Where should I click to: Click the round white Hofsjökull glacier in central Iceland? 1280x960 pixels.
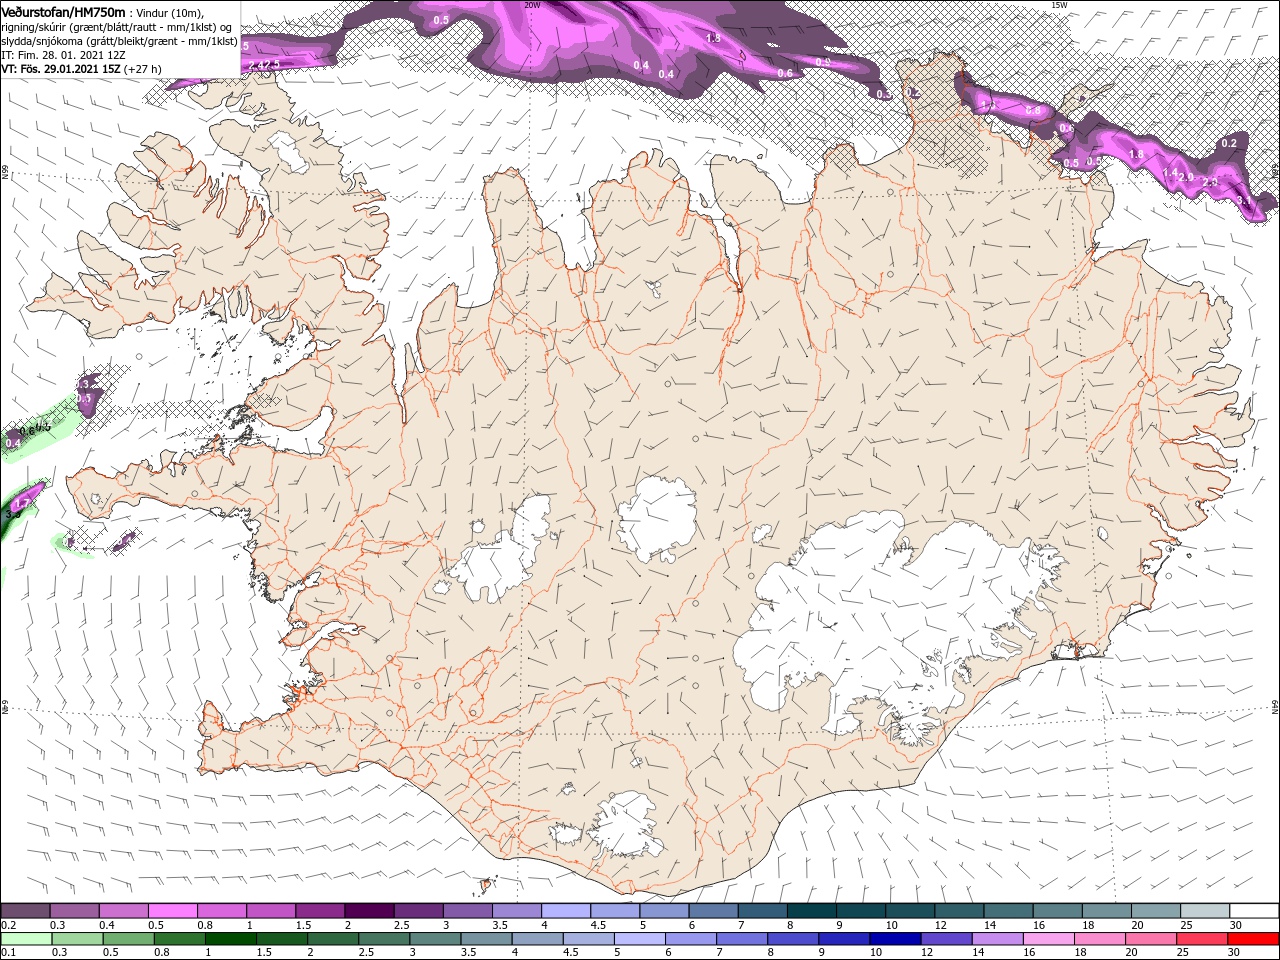click(657, 520)
